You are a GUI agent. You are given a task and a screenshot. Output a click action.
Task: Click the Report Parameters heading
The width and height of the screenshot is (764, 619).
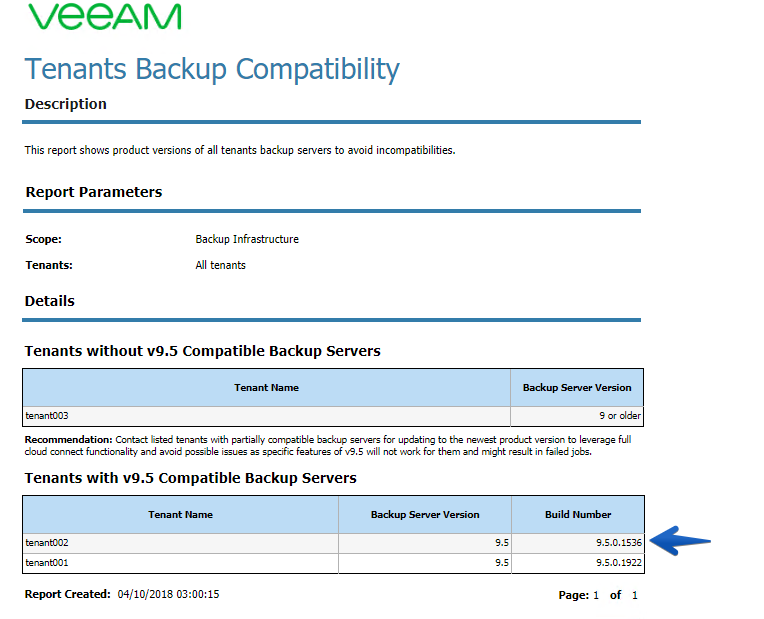[94, 192]
